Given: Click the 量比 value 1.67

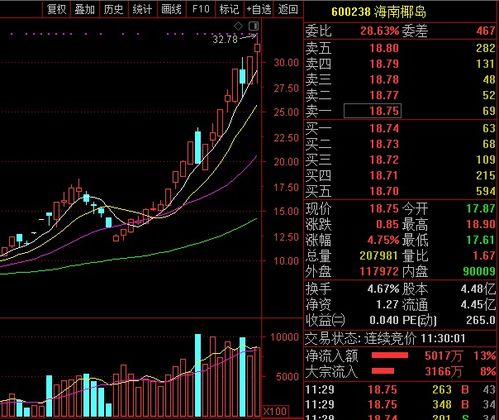Looking at the screenshot, I should click(x=484, y=256).
